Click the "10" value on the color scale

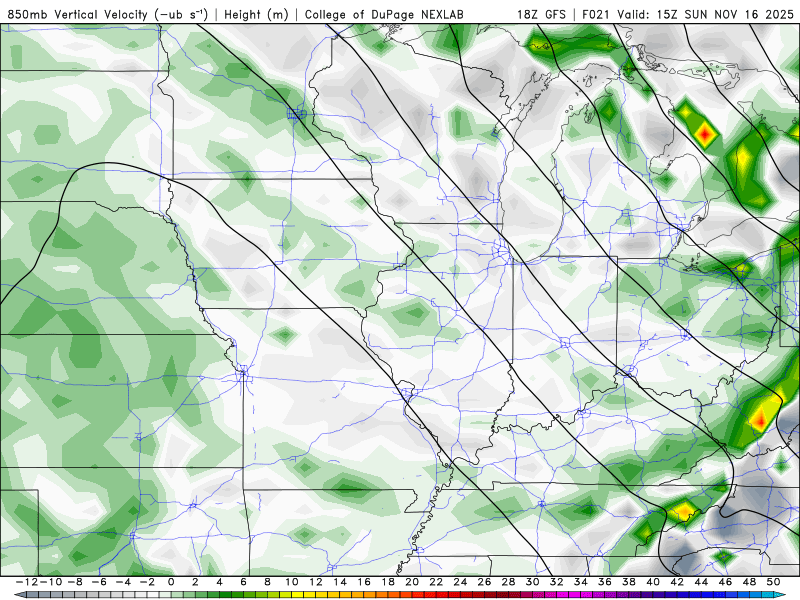(291, 582)
